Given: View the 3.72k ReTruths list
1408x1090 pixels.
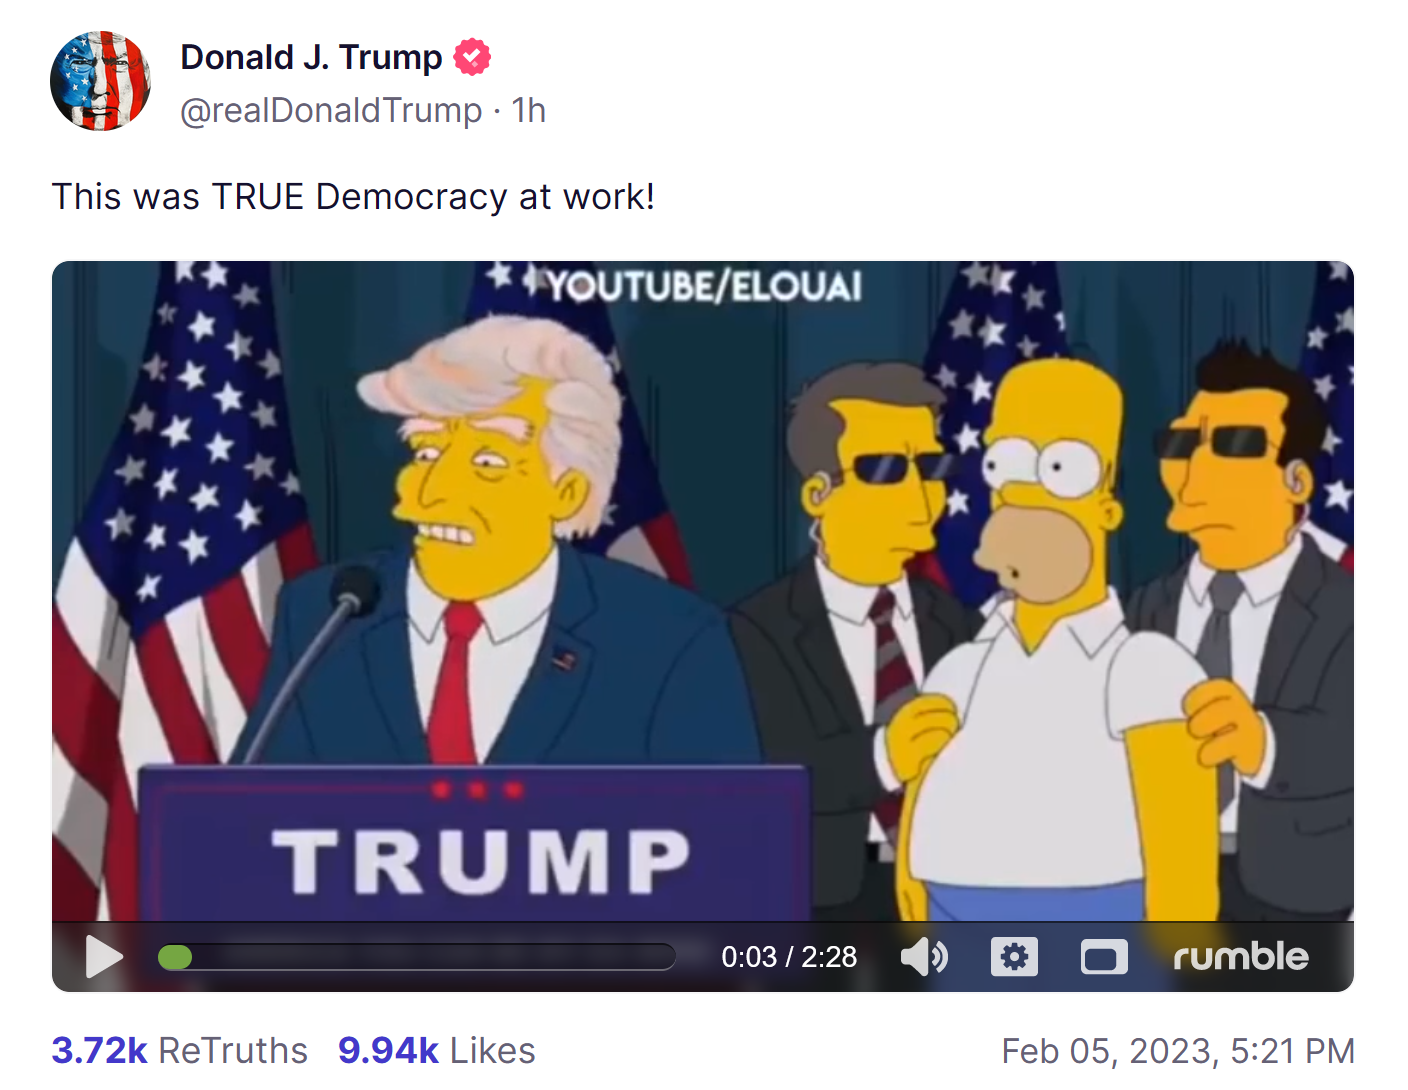Looking at the screenshot, I should click(180, 1050).
